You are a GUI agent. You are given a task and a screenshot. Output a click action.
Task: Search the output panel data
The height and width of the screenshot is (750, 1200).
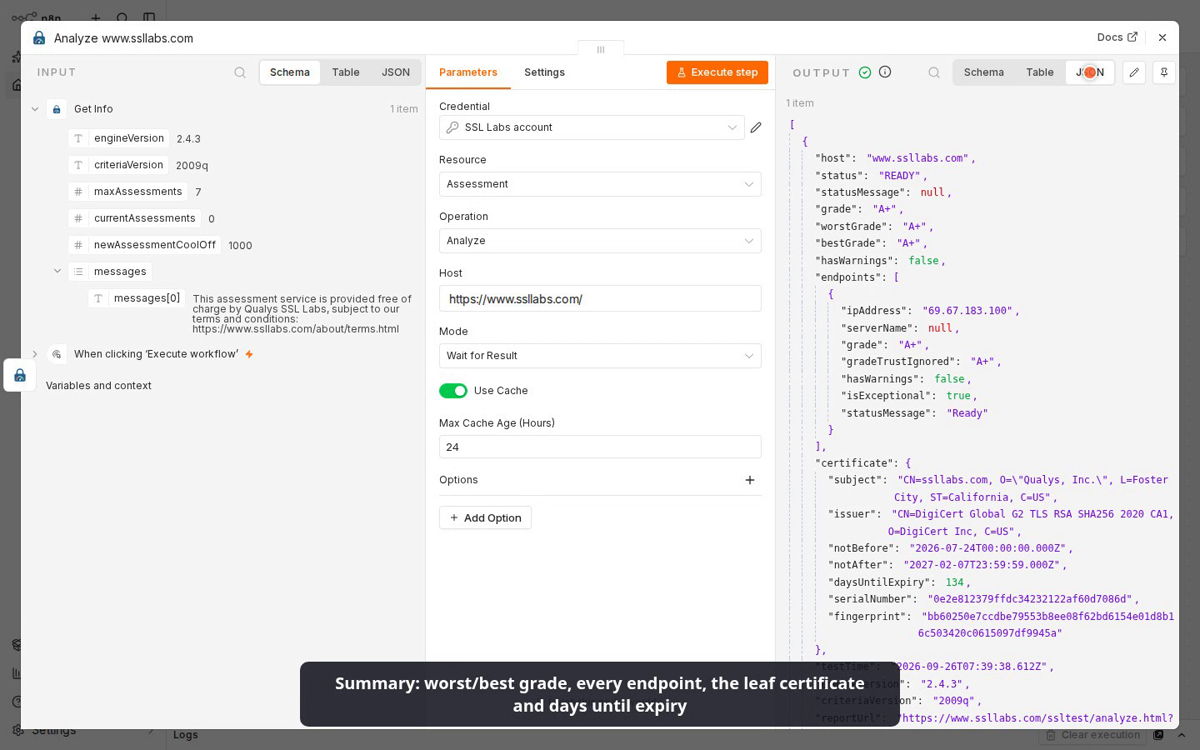click(x=934, y=72)
